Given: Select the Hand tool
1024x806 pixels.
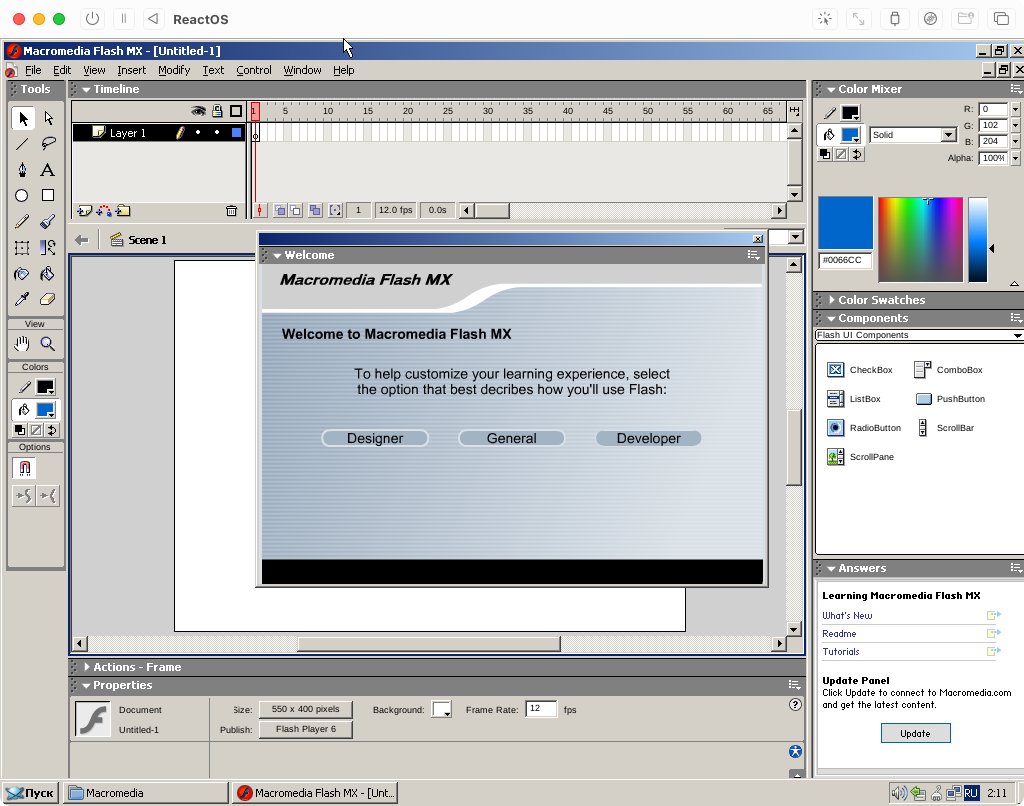Looking at the screenshot, I should (22, 344).
